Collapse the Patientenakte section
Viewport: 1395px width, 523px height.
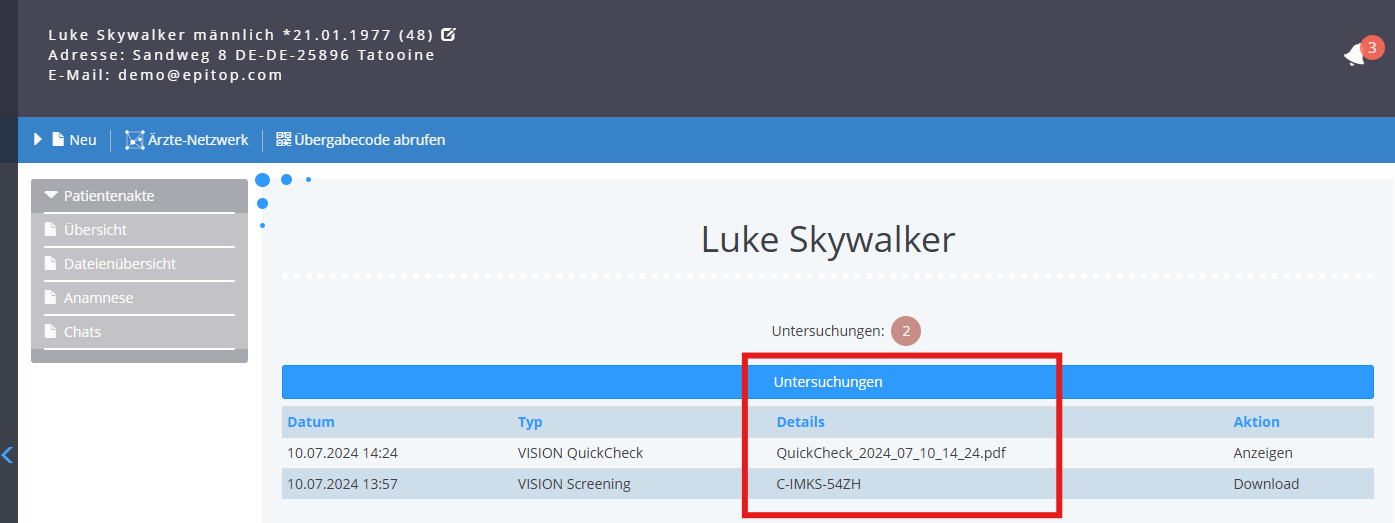tap(52, 196)
